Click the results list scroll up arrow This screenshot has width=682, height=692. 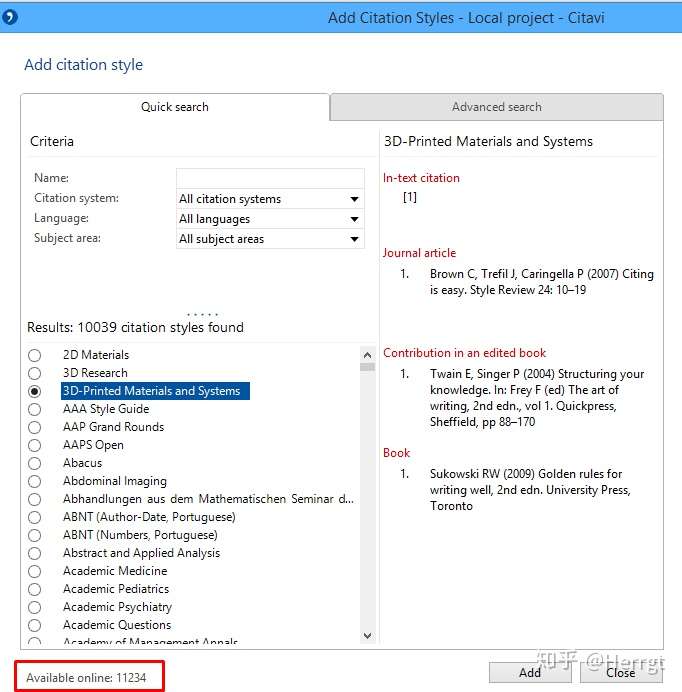(x=367, y=355)
